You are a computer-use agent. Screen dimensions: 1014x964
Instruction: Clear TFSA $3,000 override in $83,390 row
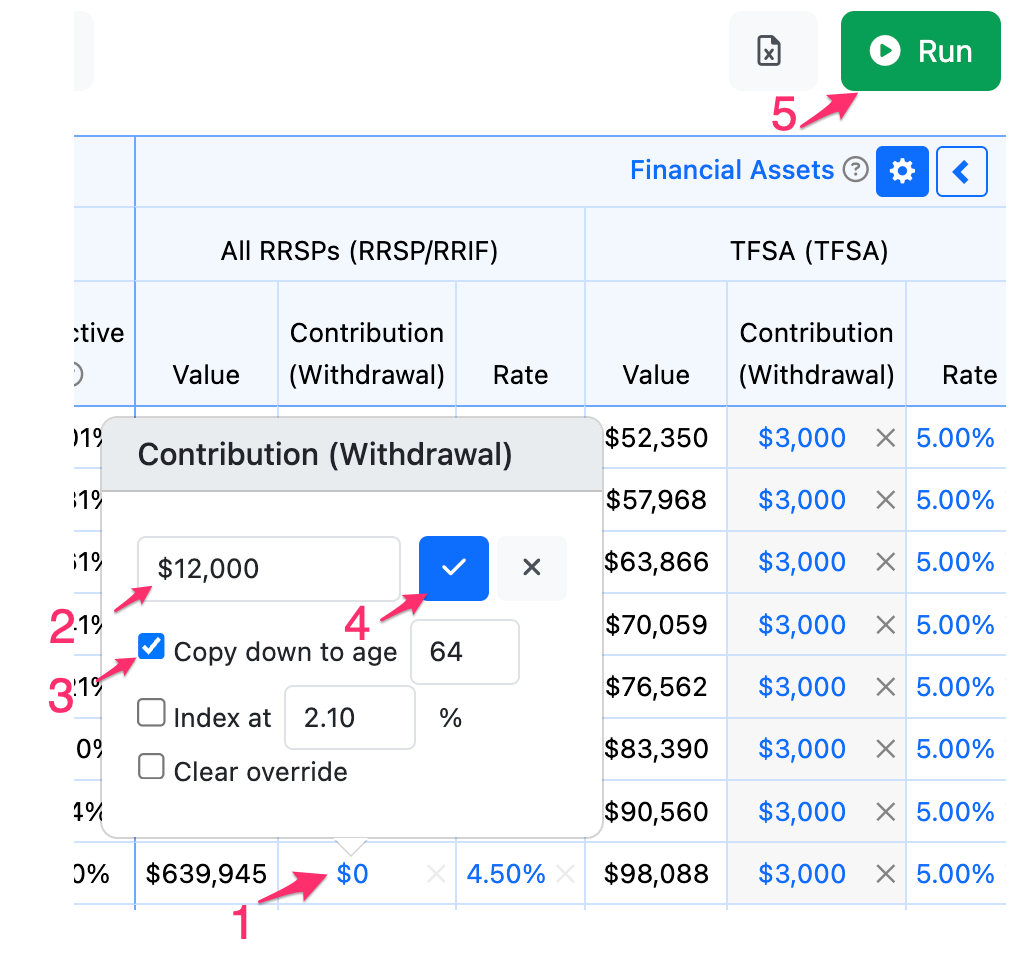[885, 749]
